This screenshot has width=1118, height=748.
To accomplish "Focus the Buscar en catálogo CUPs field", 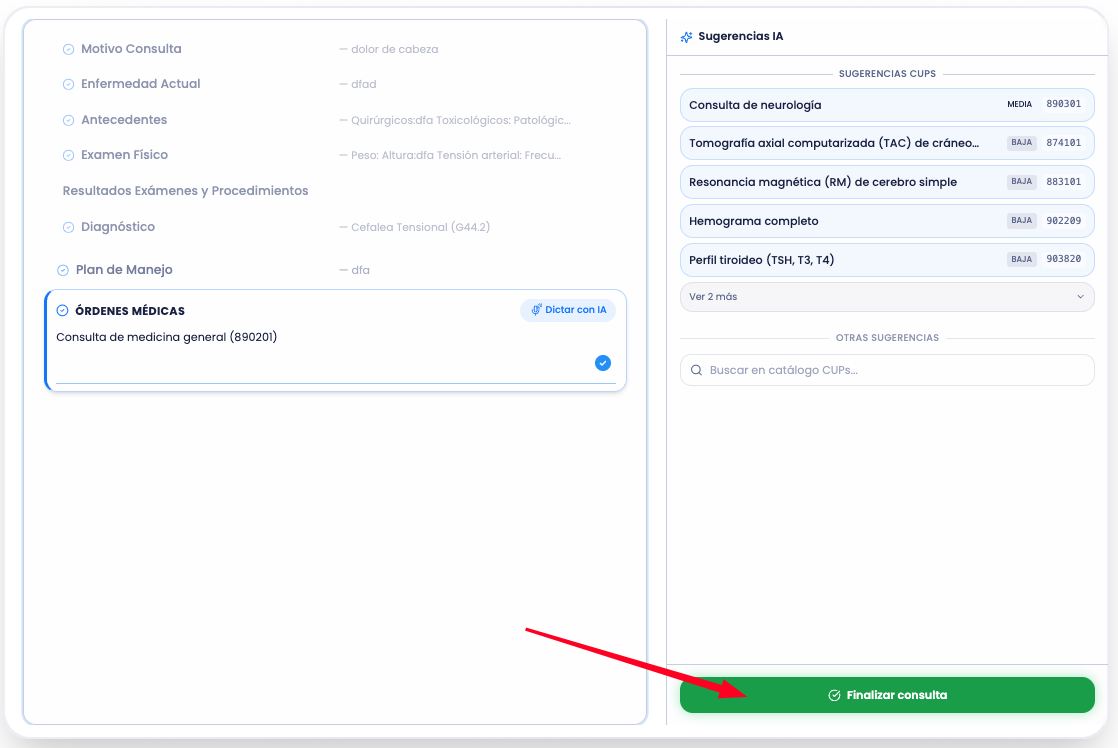I will pos(895,370).
